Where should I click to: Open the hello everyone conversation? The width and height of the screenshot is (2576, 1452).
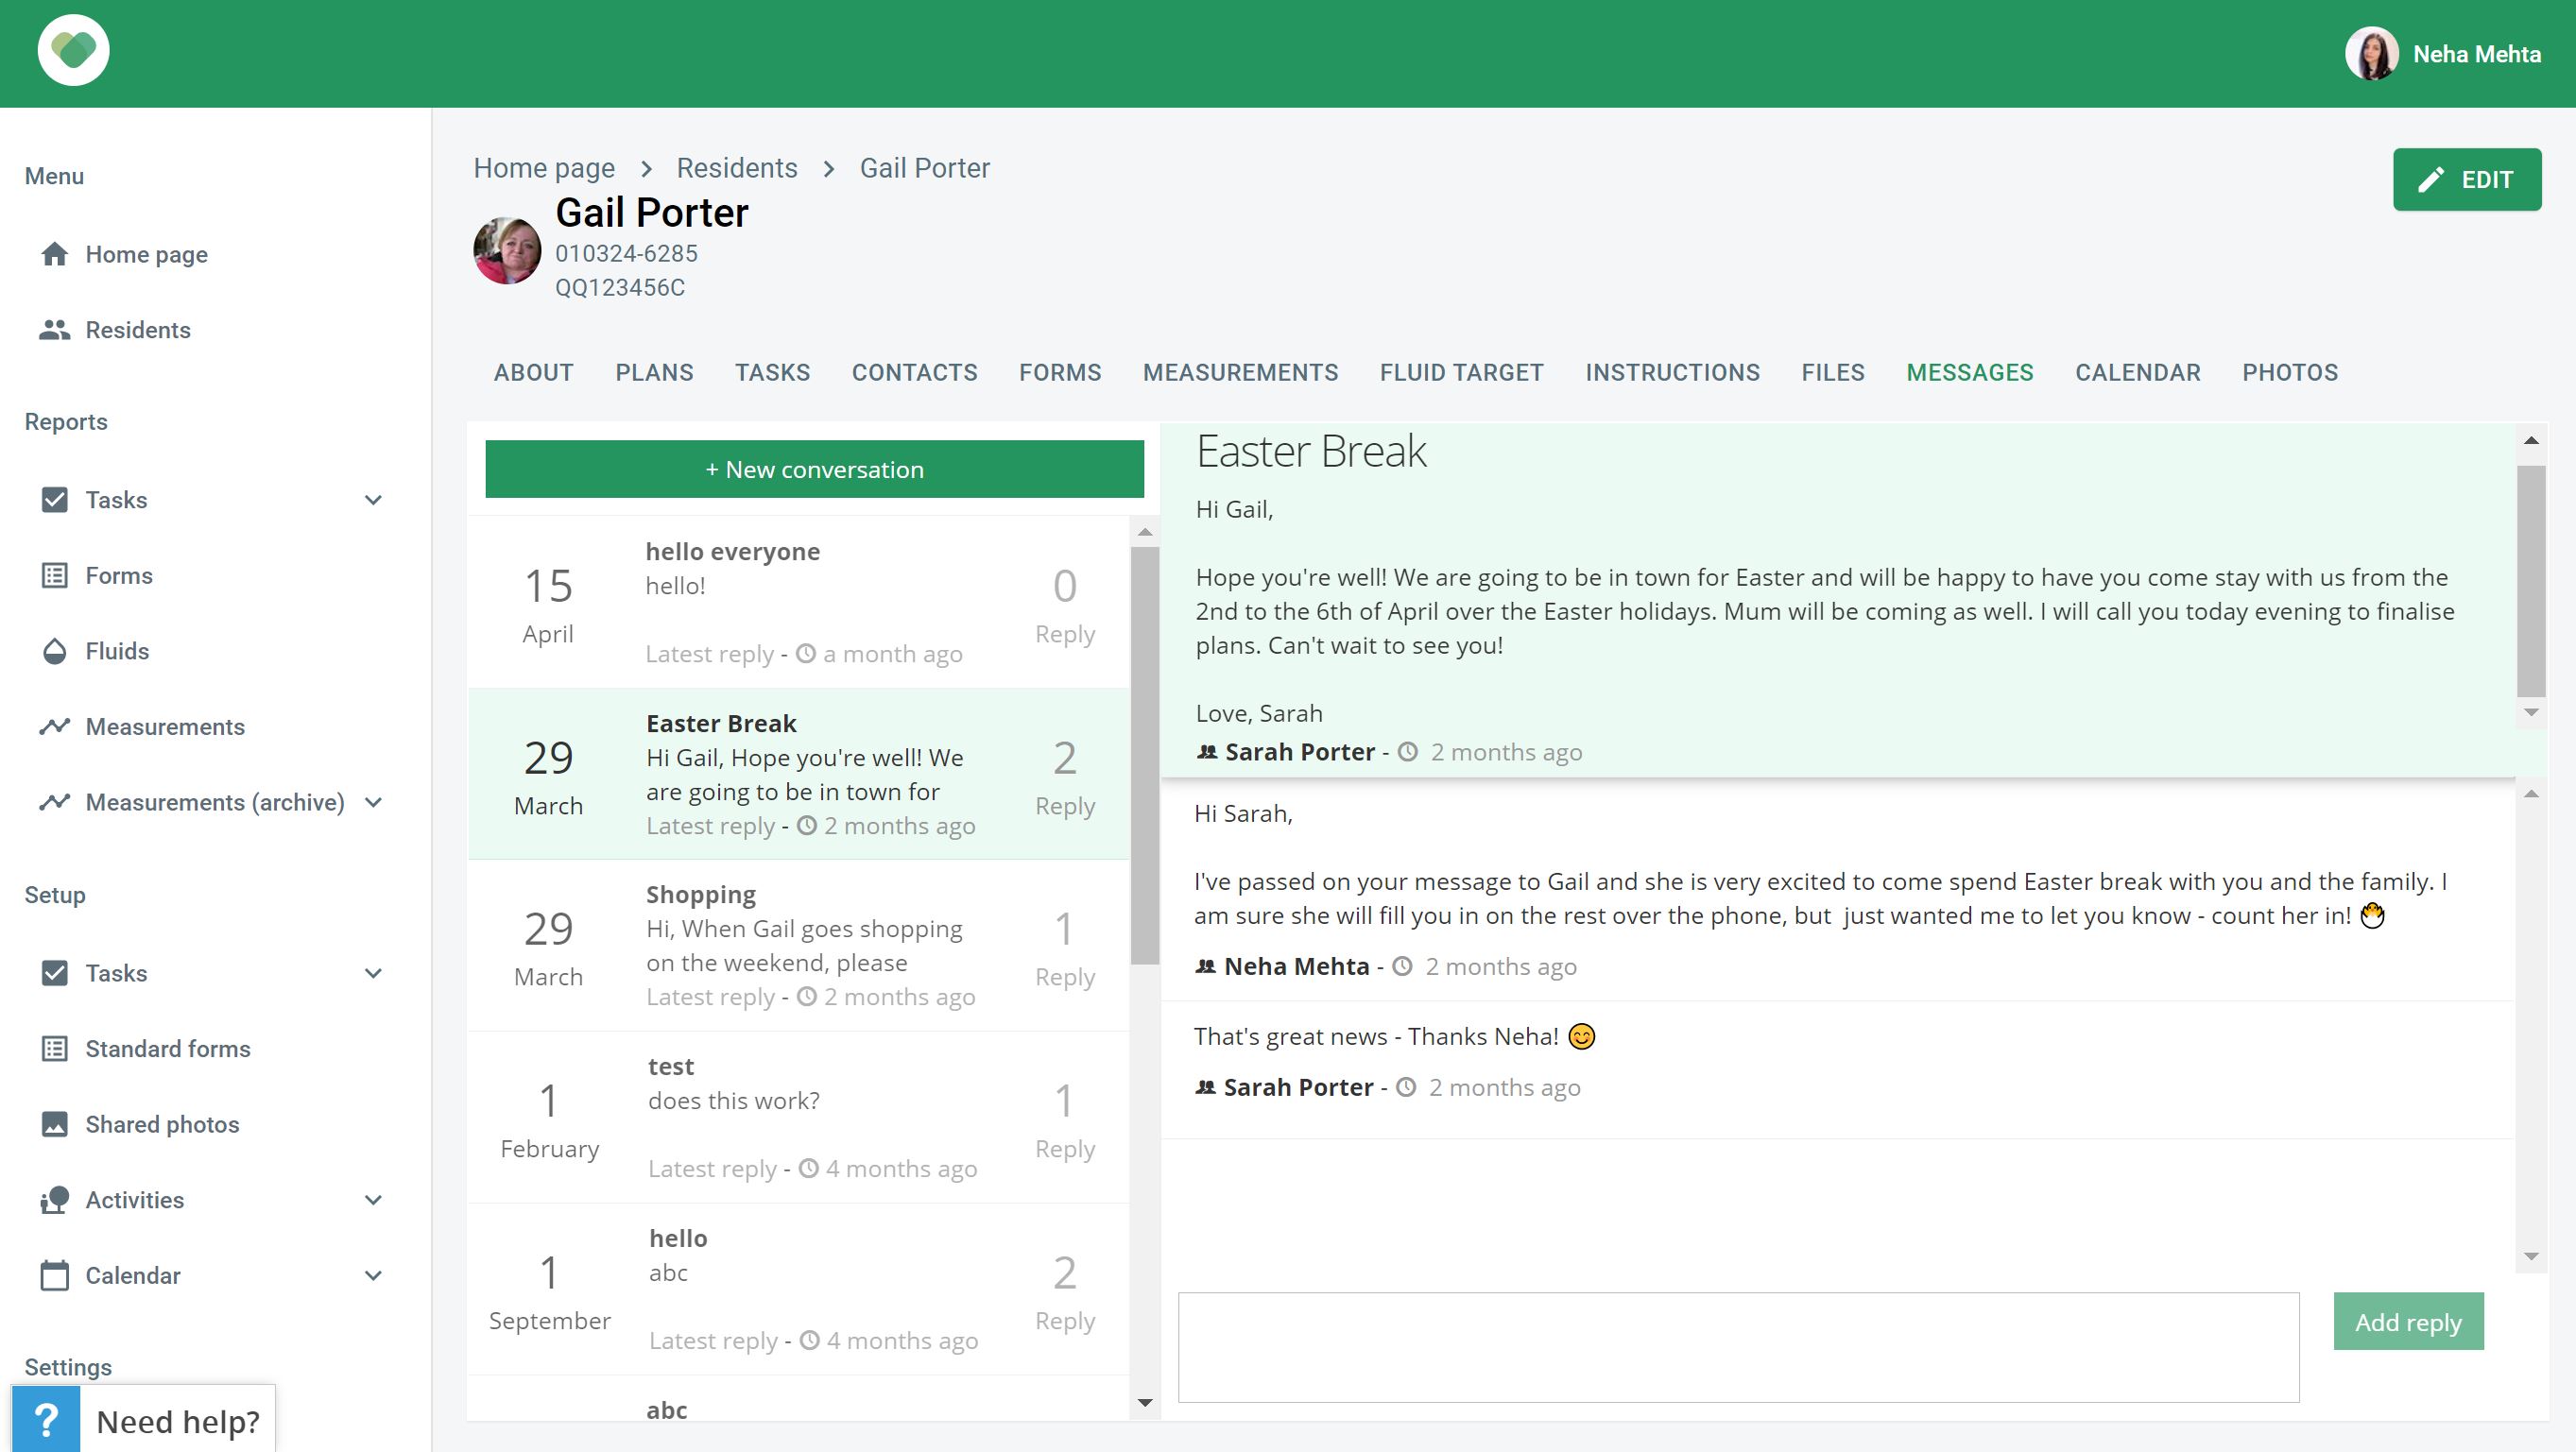(x=799, y=603)
